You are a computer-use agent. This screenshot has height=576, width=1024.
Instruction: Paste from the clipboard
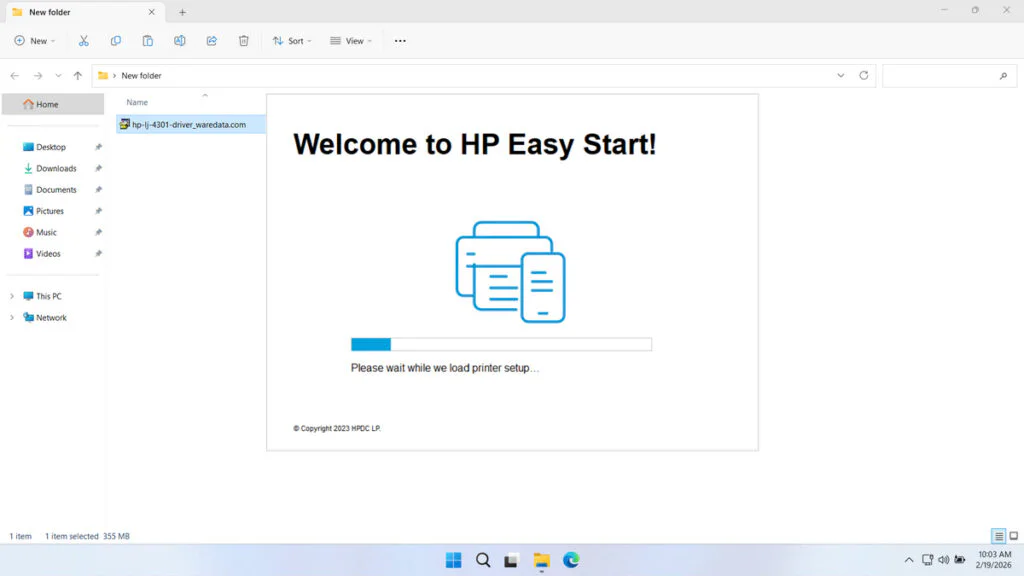pyautogui.click(x=148, y=40)
